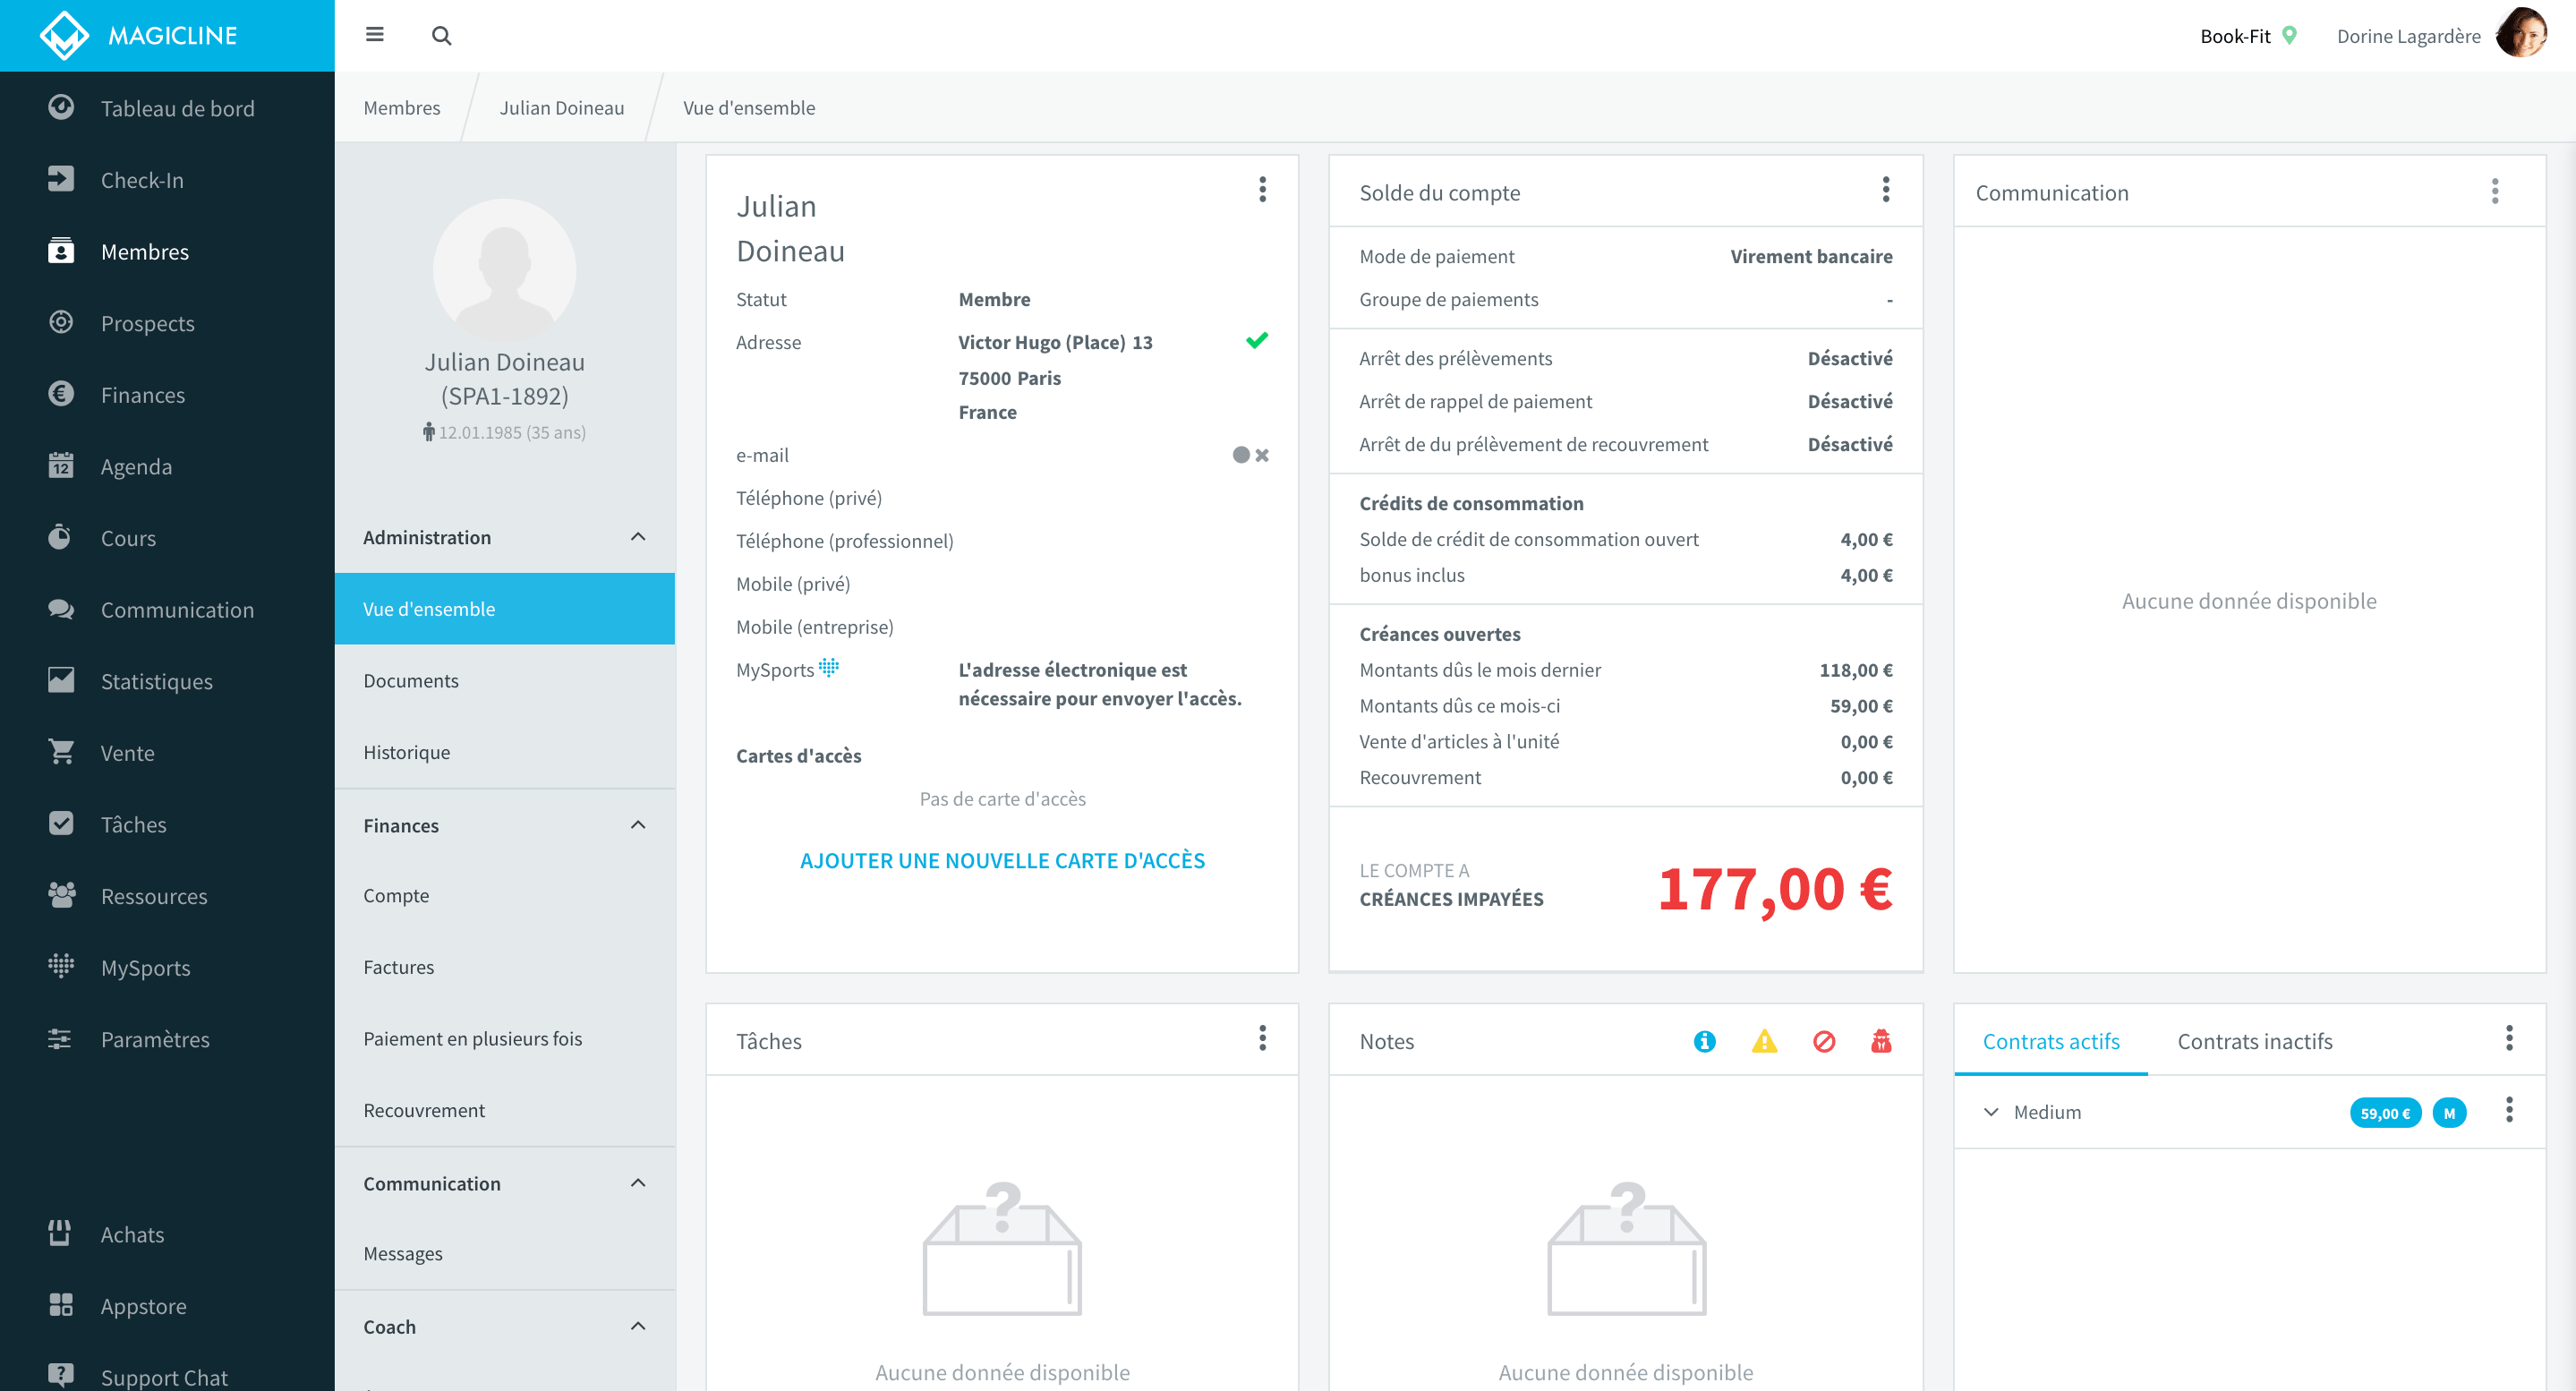Screen dimensions: 2576x1391
Task: Click AJOUTER UNE NOUVELLE CARTE D'ACCÈS link
Action: 1002,860
